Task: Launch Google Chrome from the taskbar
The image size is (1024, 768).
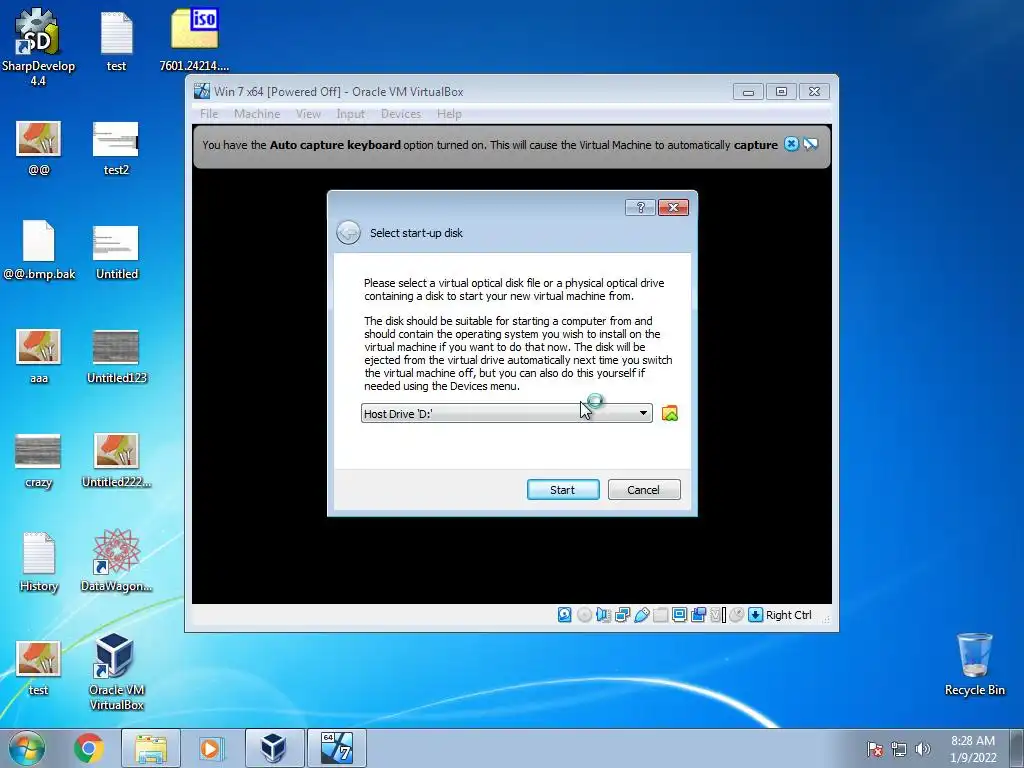Action: point(89,748)
